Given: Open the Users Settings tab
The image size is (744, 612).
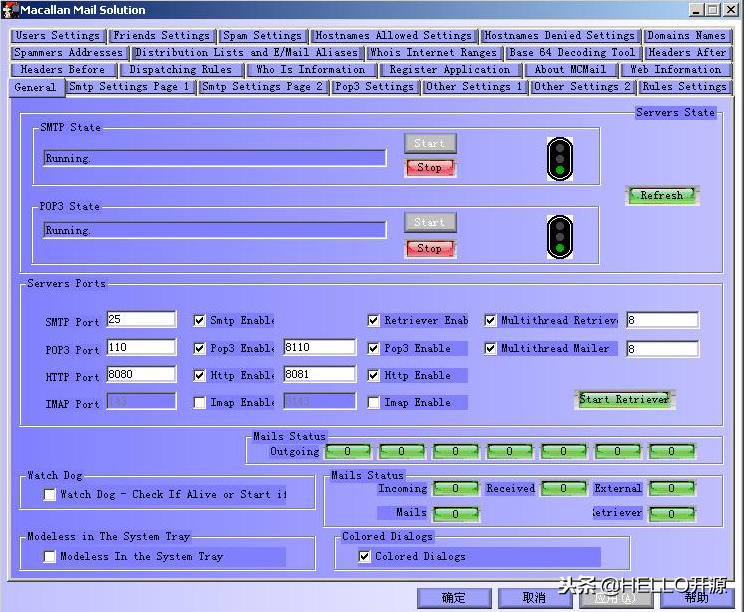Looking at the screenshot, I should 57,36.
